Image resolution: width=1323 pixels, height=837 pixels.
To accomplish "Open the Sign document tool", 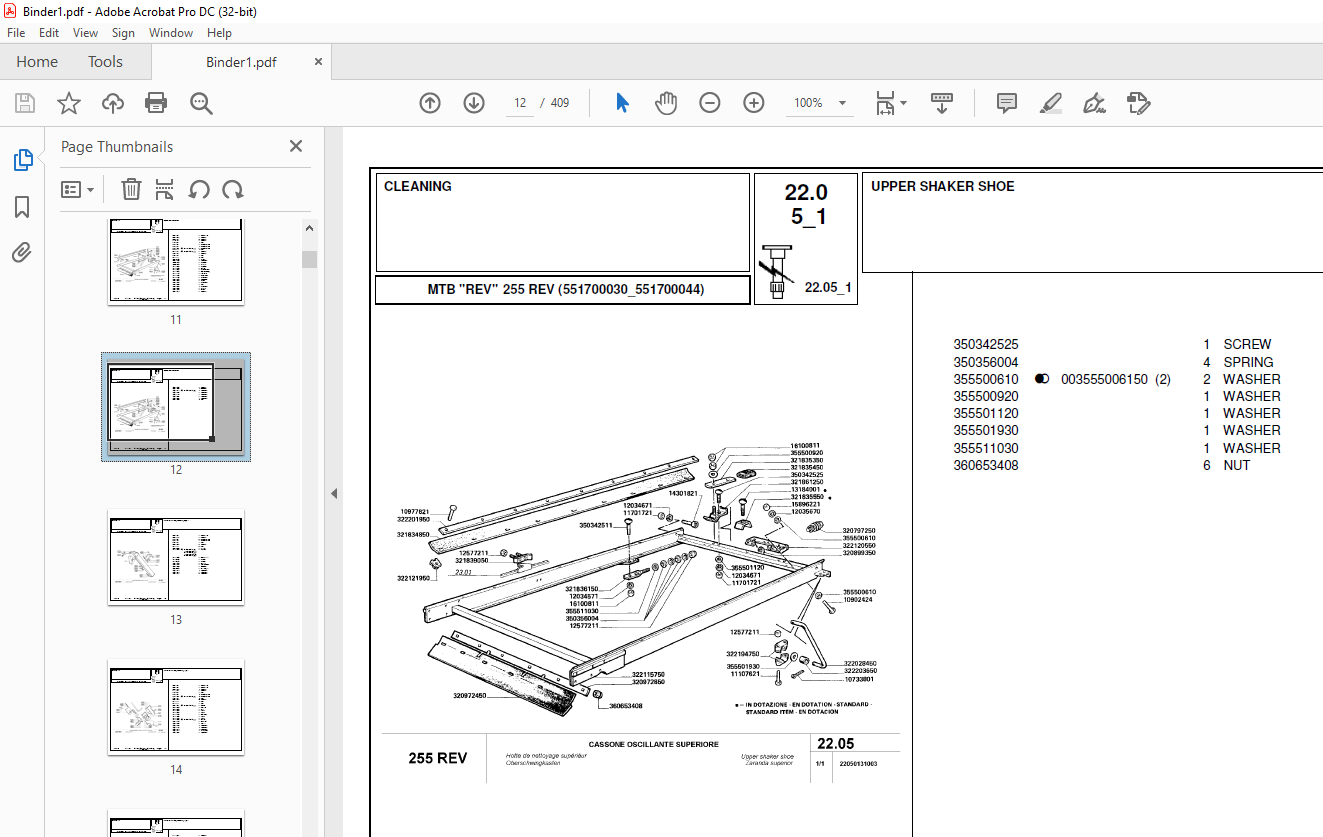I will (x=1094, y=103).
